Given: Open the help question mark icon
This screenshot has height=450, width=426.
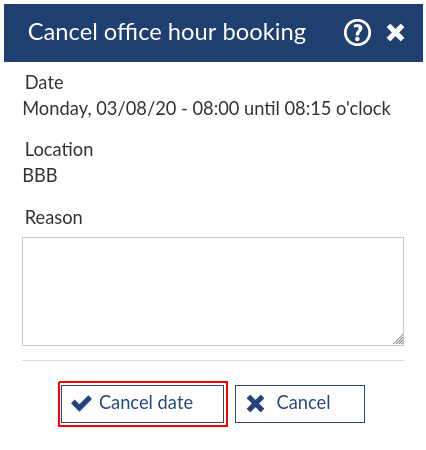Looking at the screenshot, I should 357,32.
